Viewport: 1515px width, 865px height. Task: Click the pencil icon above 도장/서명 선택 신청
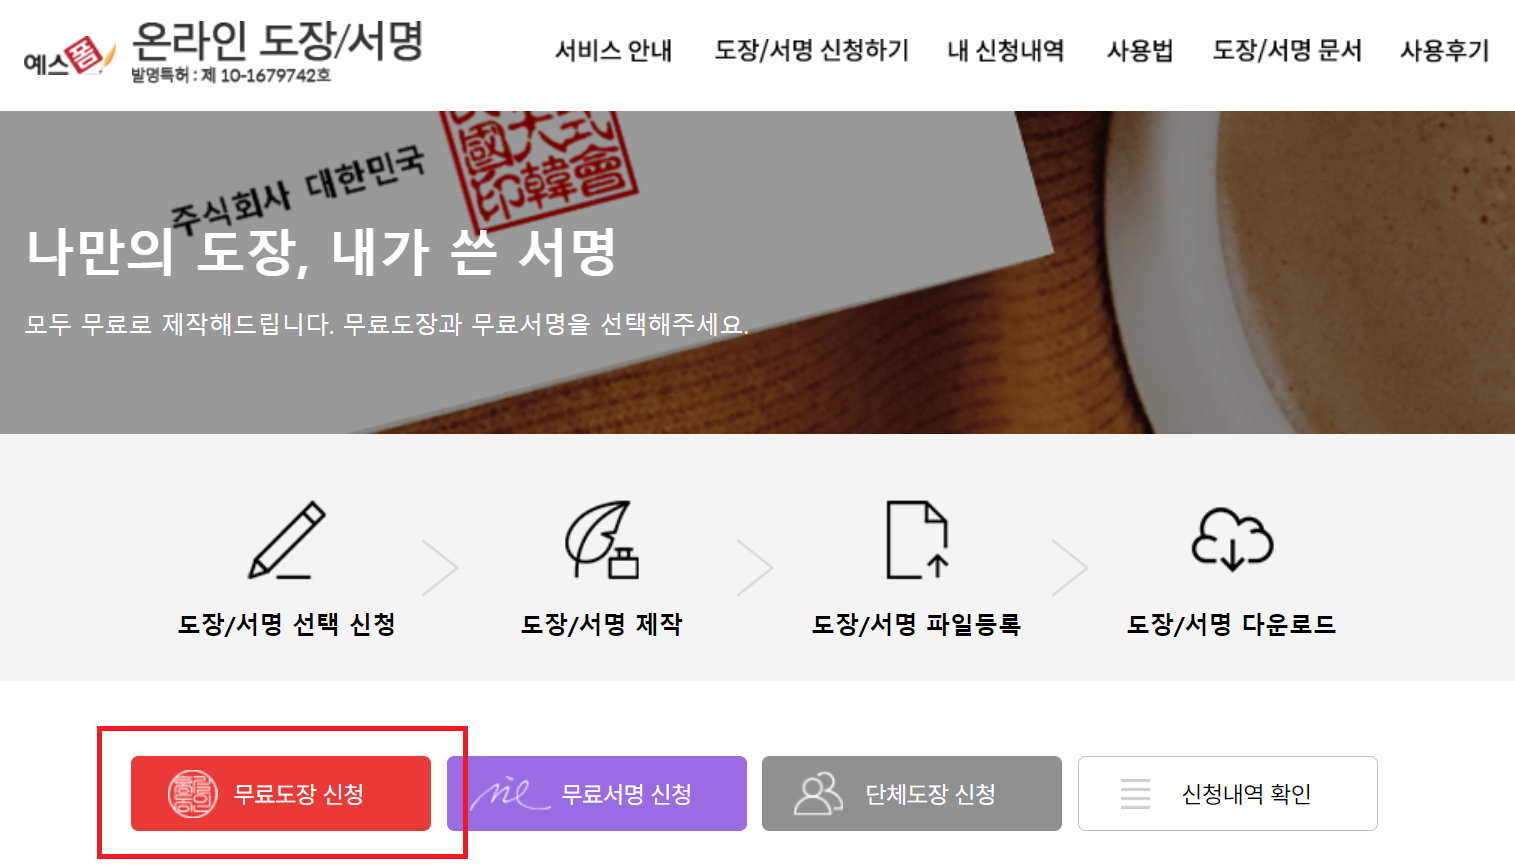(x=287, y=540)
